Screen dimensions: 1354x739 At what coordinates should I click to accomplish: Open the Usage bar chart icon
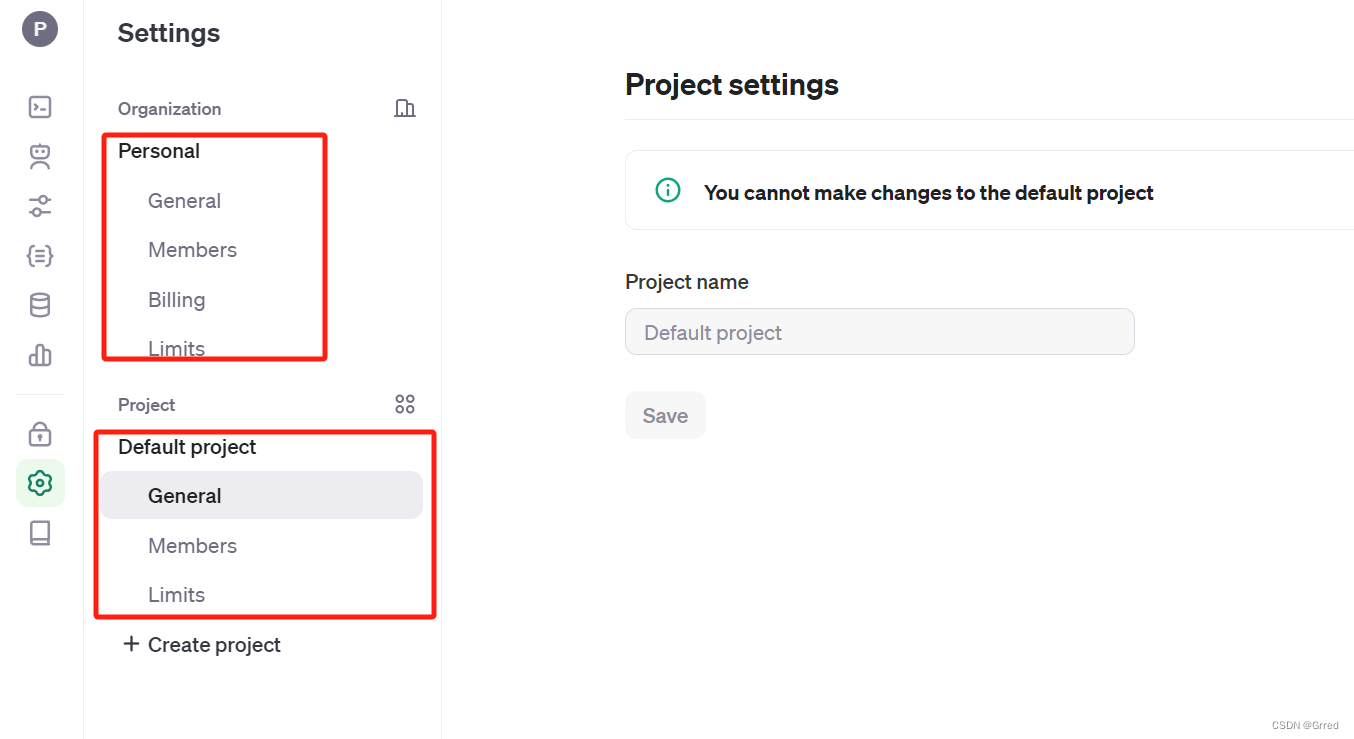pyautogui.click(x=40, y=355)
